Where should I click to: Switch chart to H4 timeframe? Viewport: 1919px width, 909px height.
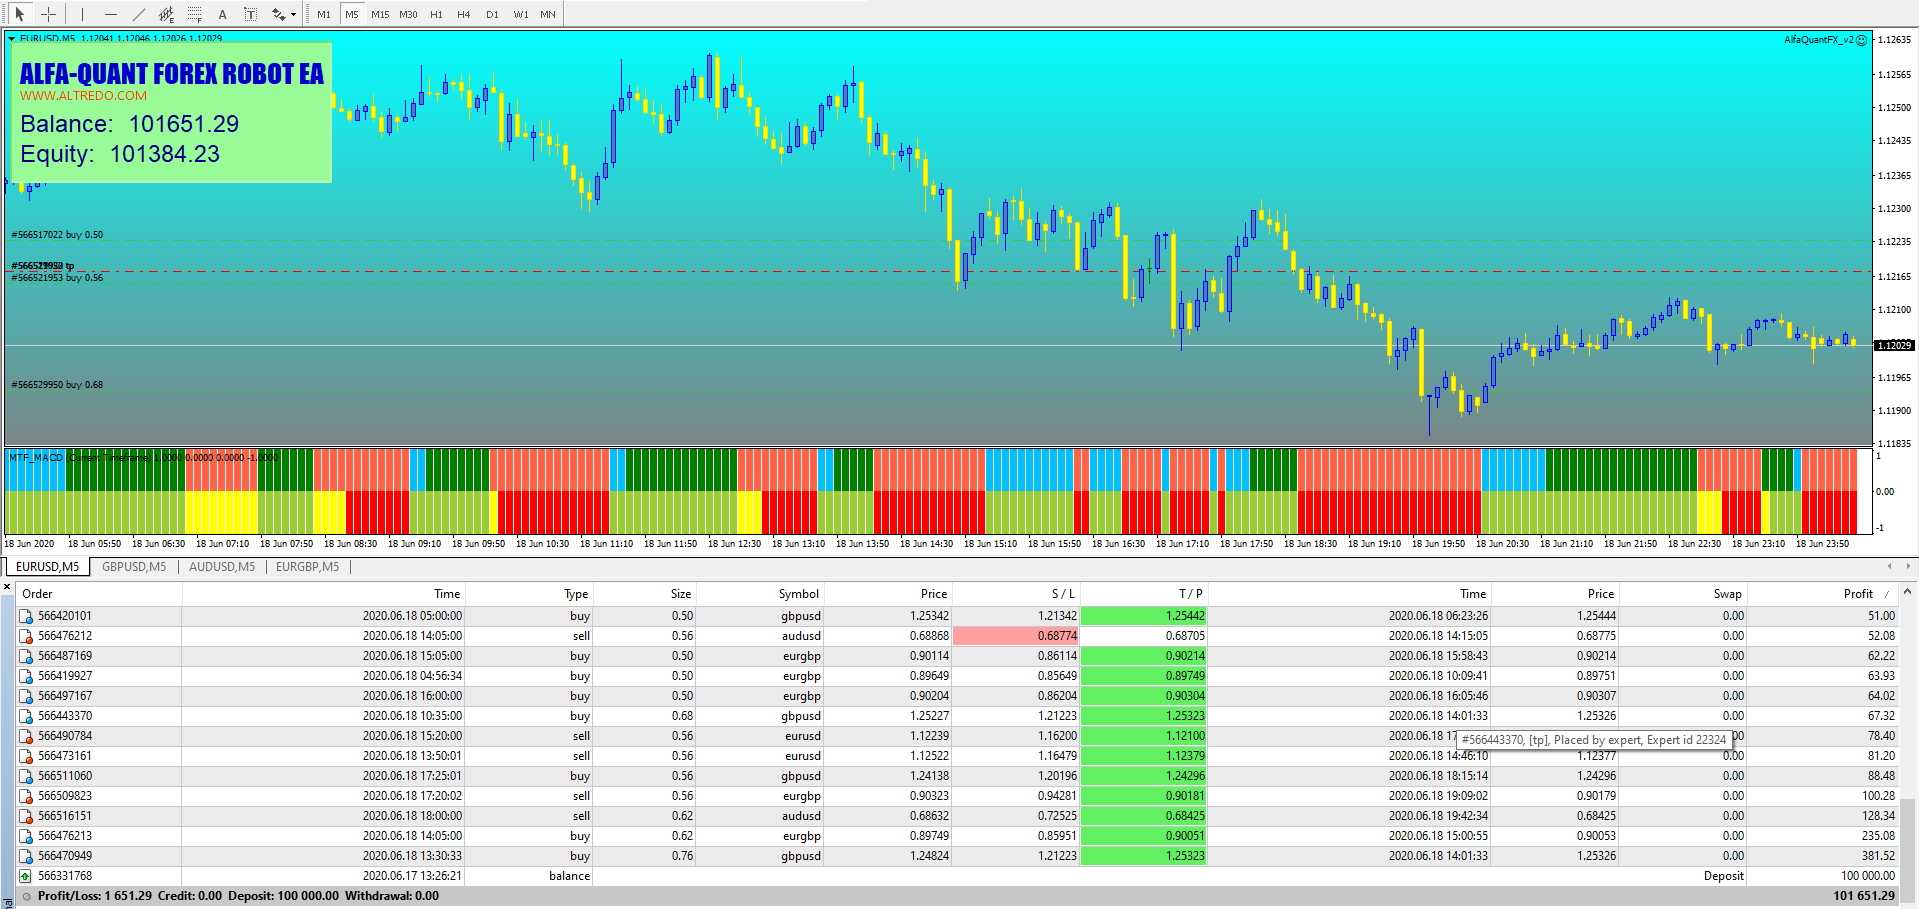tap(464, 14)
